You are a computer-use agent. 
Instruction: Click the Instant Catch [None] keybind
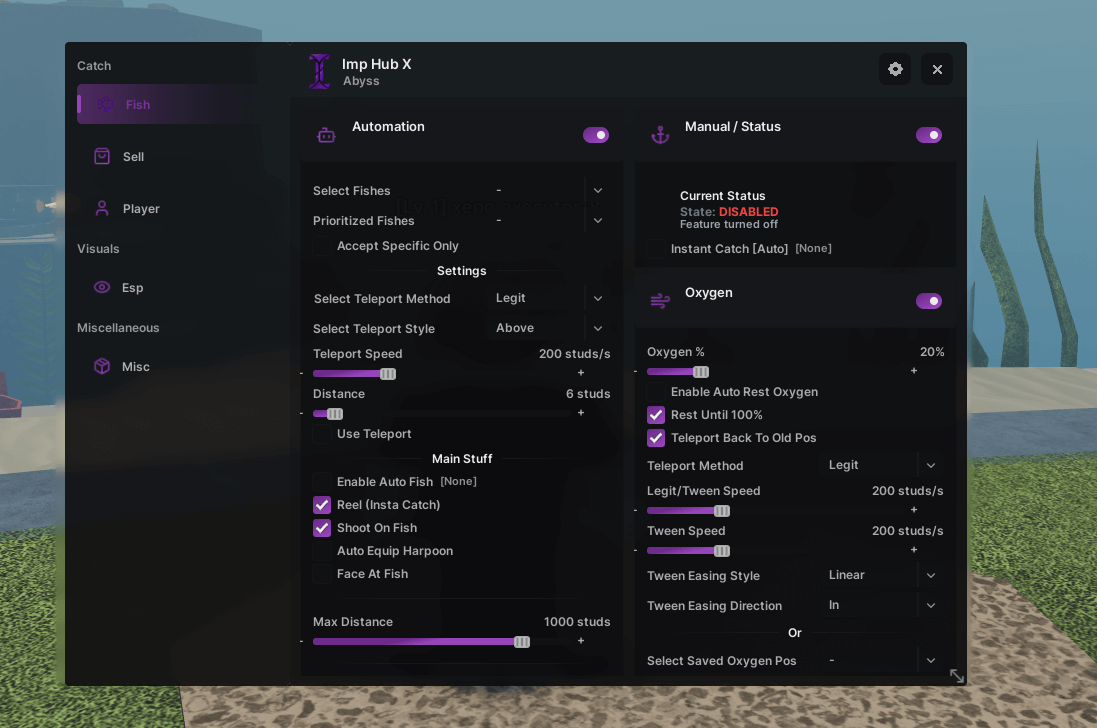point(813,249)
